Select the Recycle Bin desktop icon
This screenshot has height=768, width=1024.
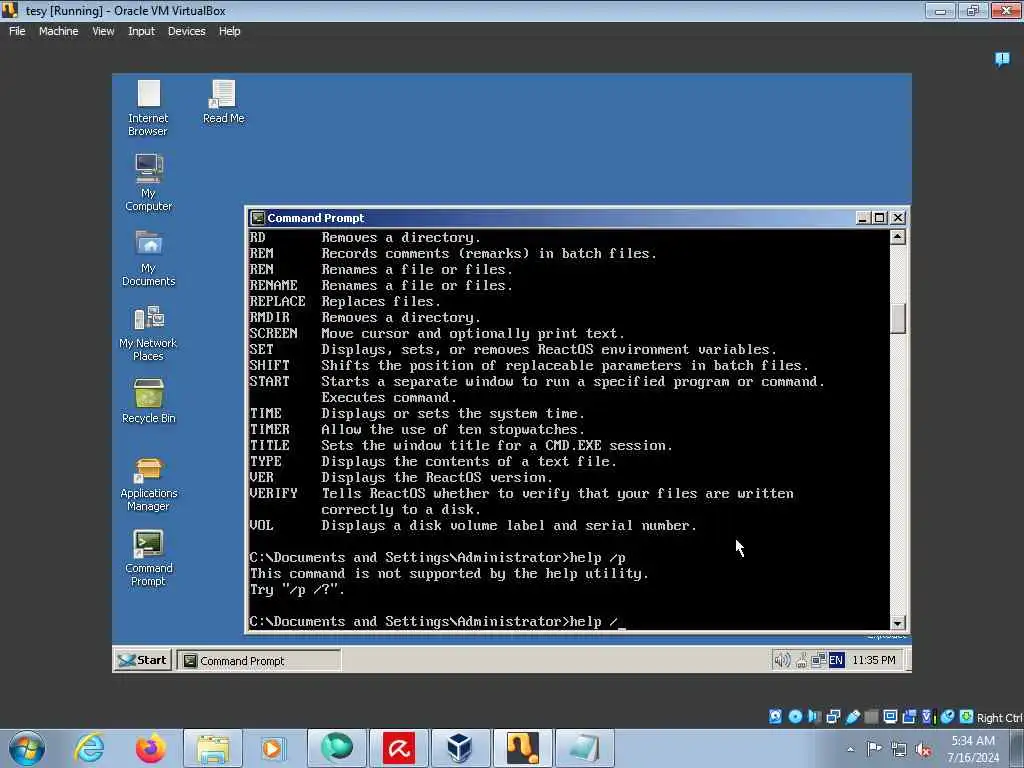[149, 401]
